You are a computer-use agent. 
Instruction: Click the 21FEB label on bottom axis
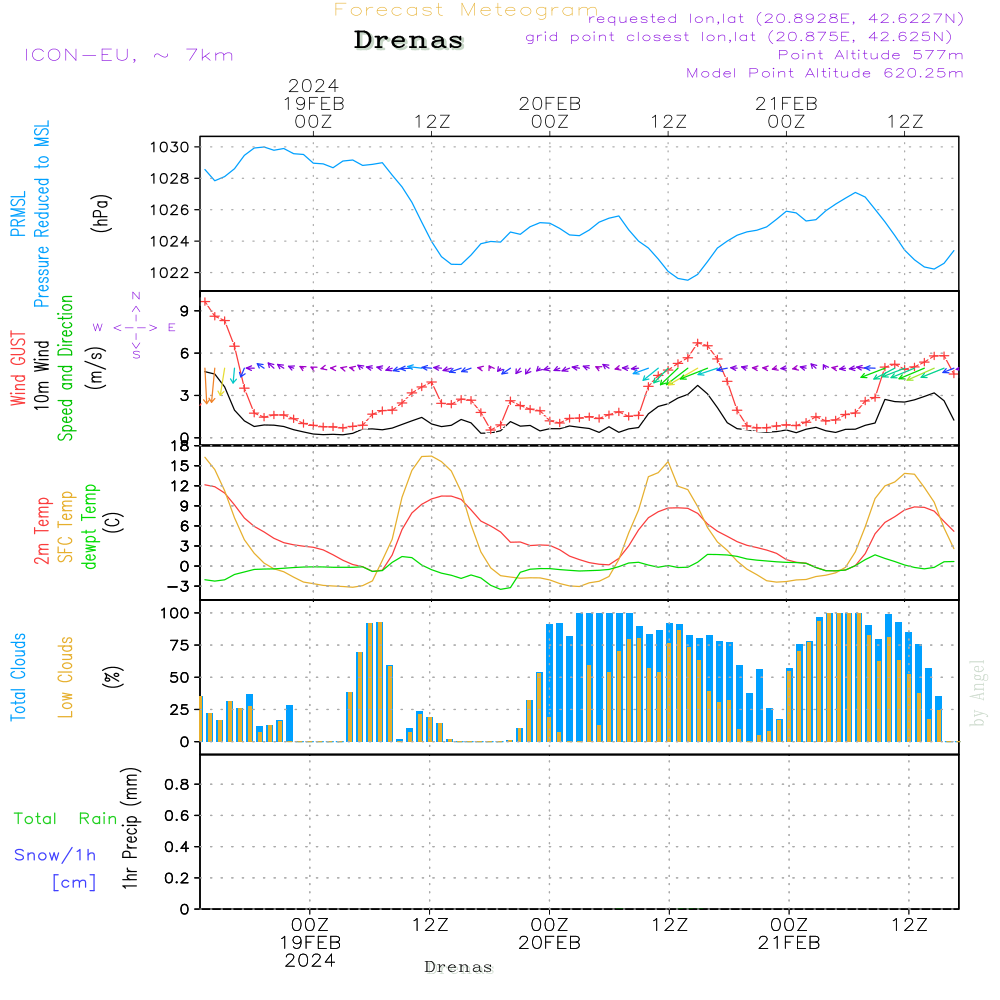point(789,943)
